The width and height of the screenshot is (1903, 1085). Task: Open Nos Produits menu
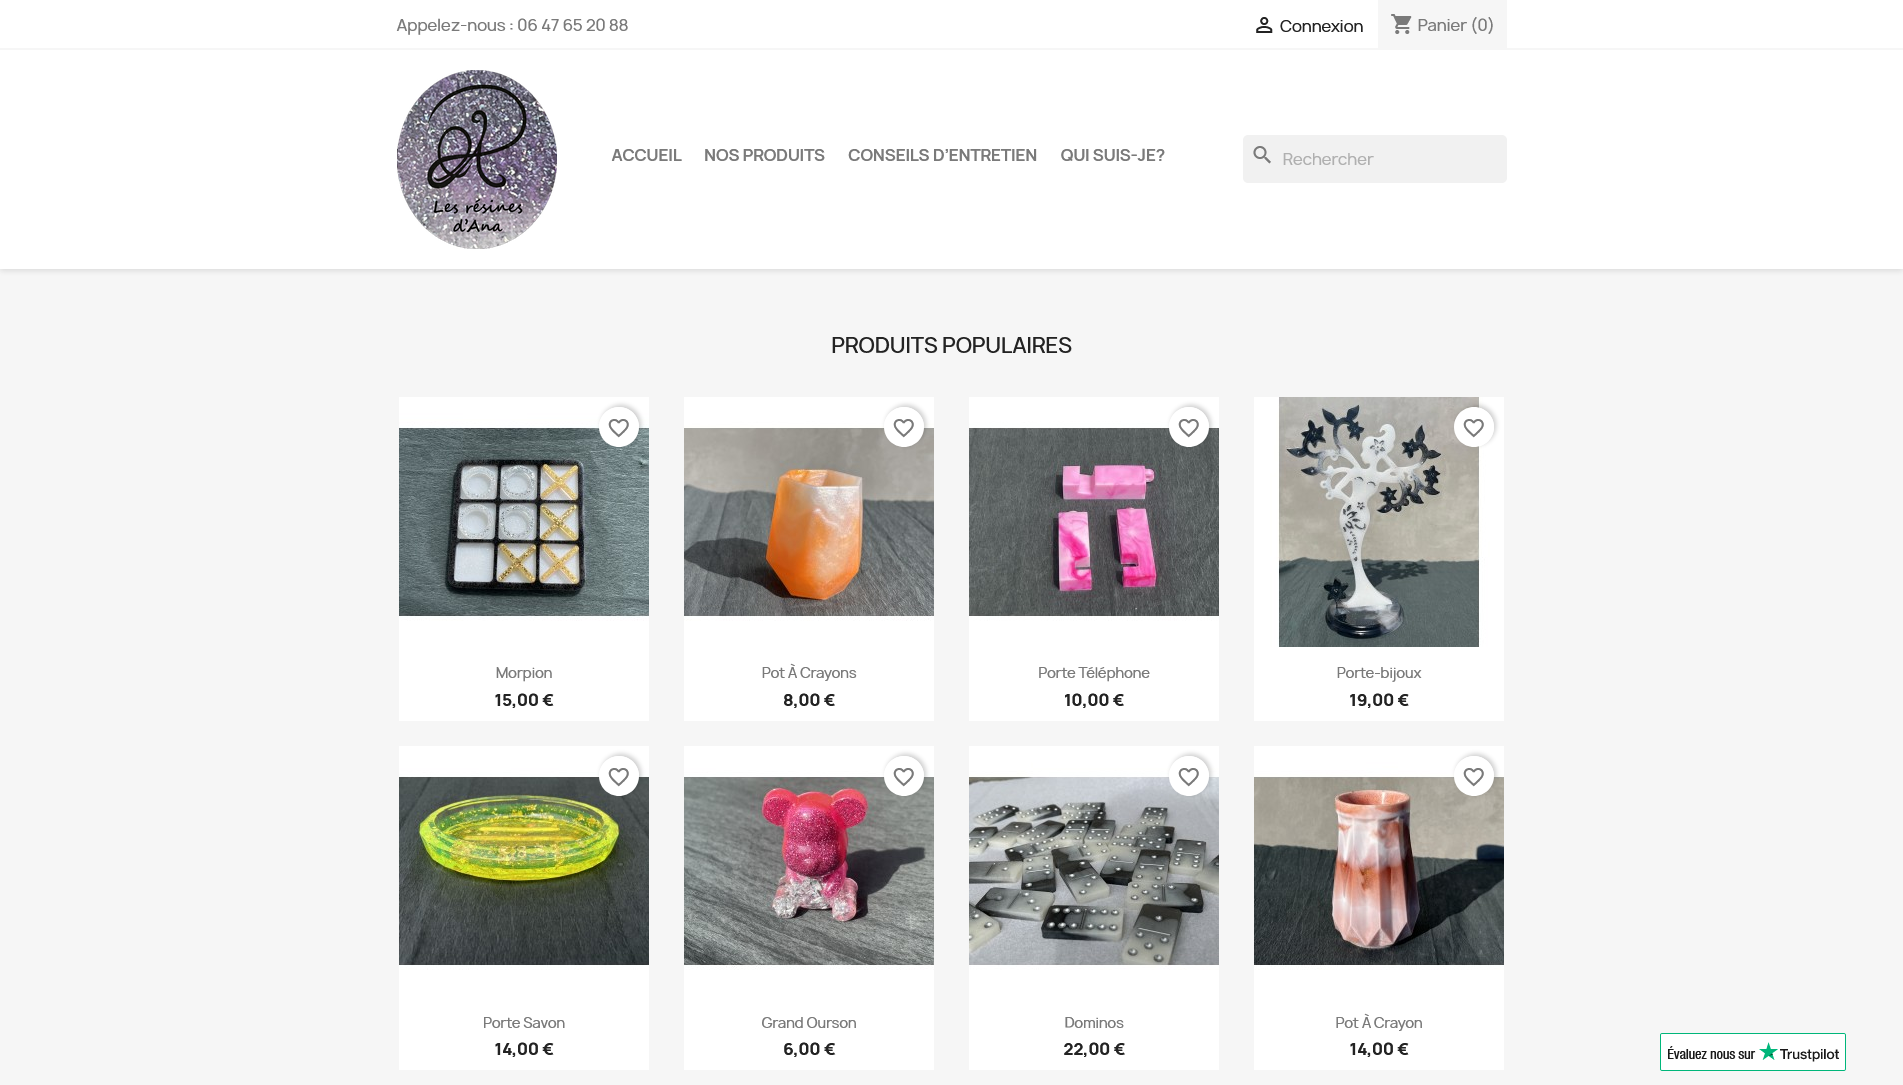tap(764, 155)
